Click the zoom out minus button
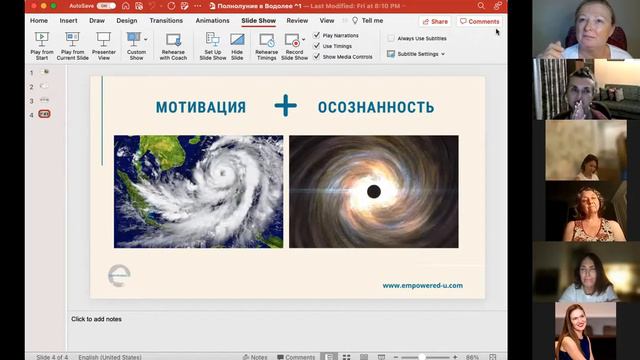Image resolution: width=640 pixels, height=360 pixels. 396,357
